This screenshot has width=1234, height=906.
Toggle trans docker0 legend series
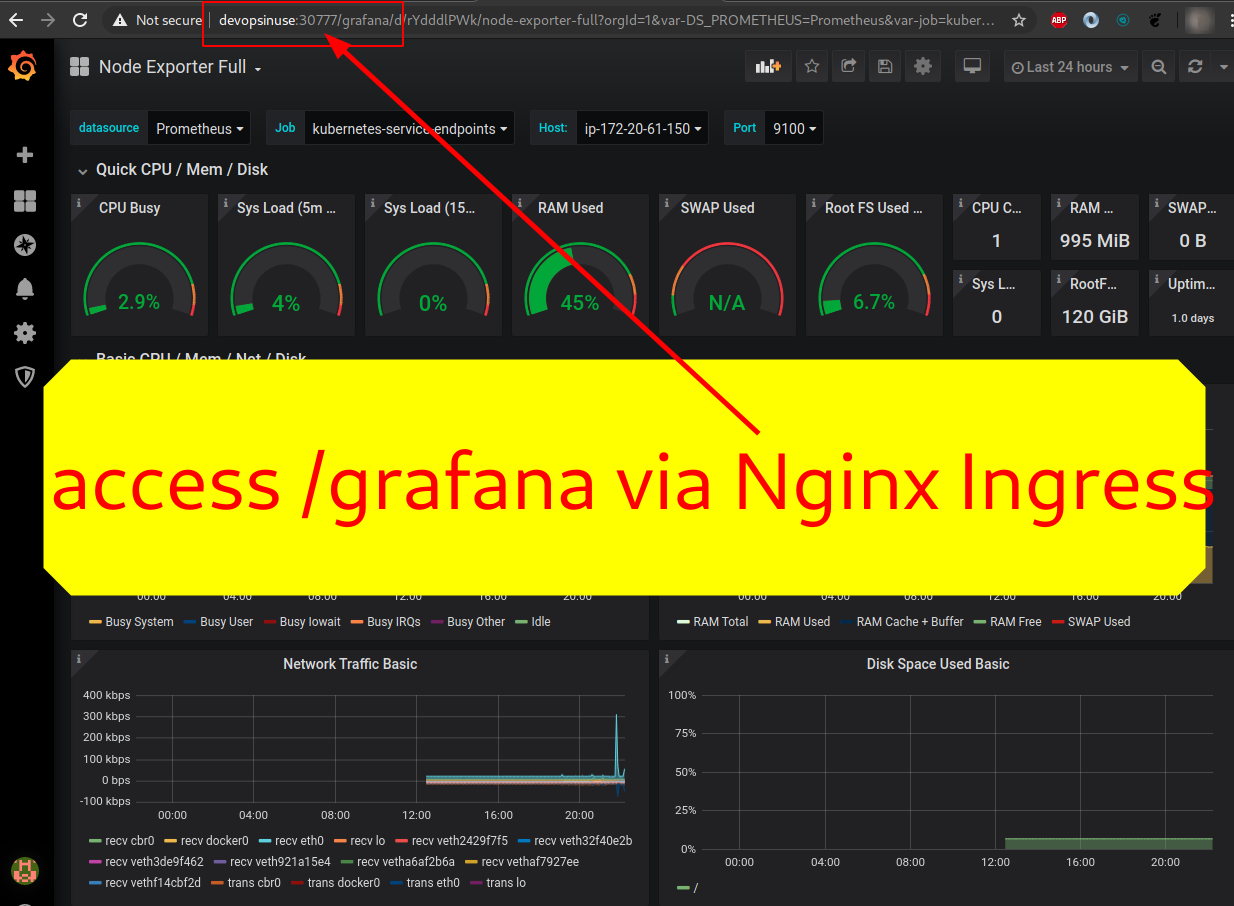coord(344,883)
